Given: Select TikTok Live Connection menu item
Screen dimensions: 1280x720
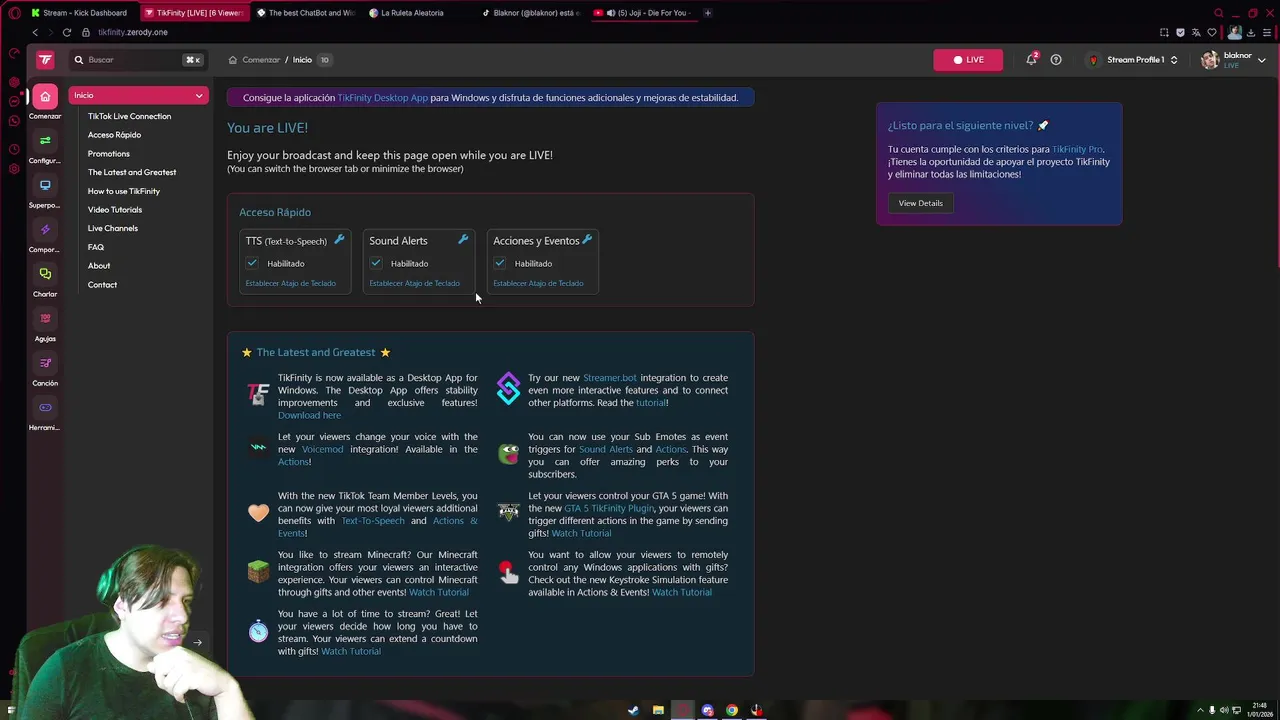Looking at the screenshot, I should [129, 116].
